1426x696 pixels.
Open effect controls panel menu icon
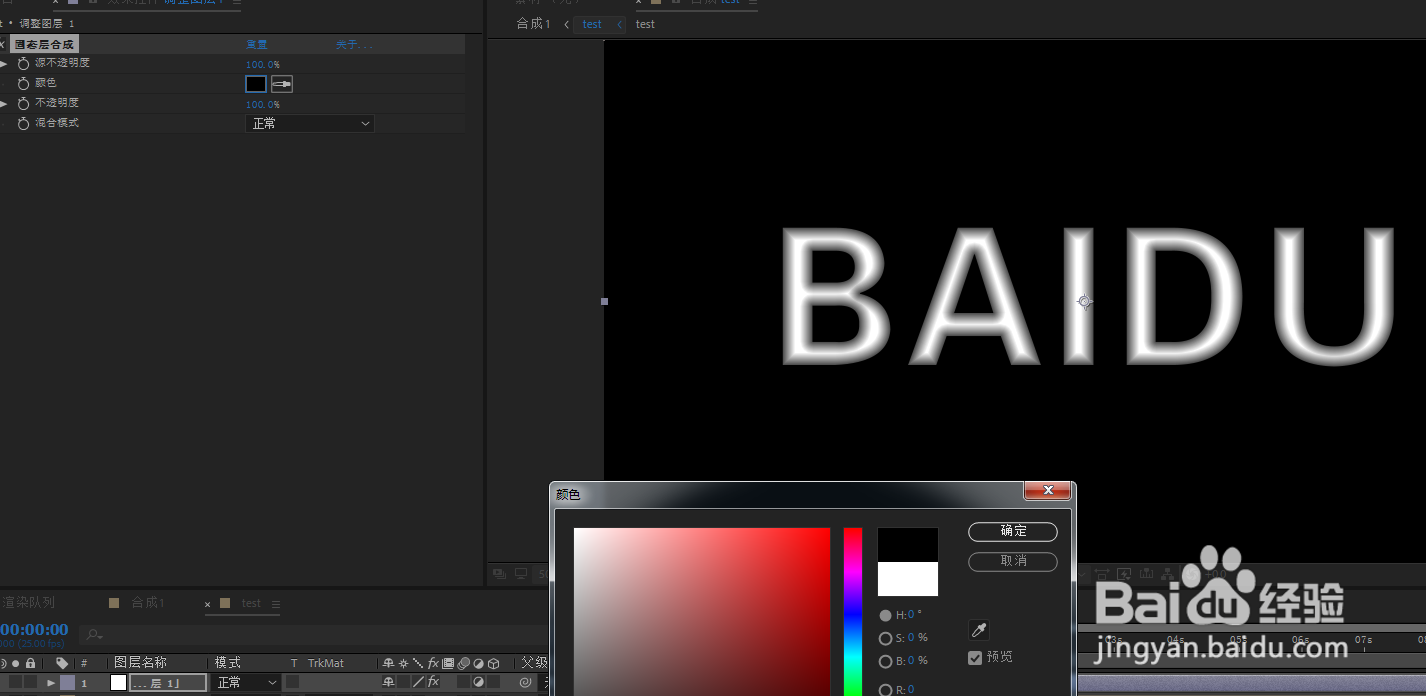[236, 3]
